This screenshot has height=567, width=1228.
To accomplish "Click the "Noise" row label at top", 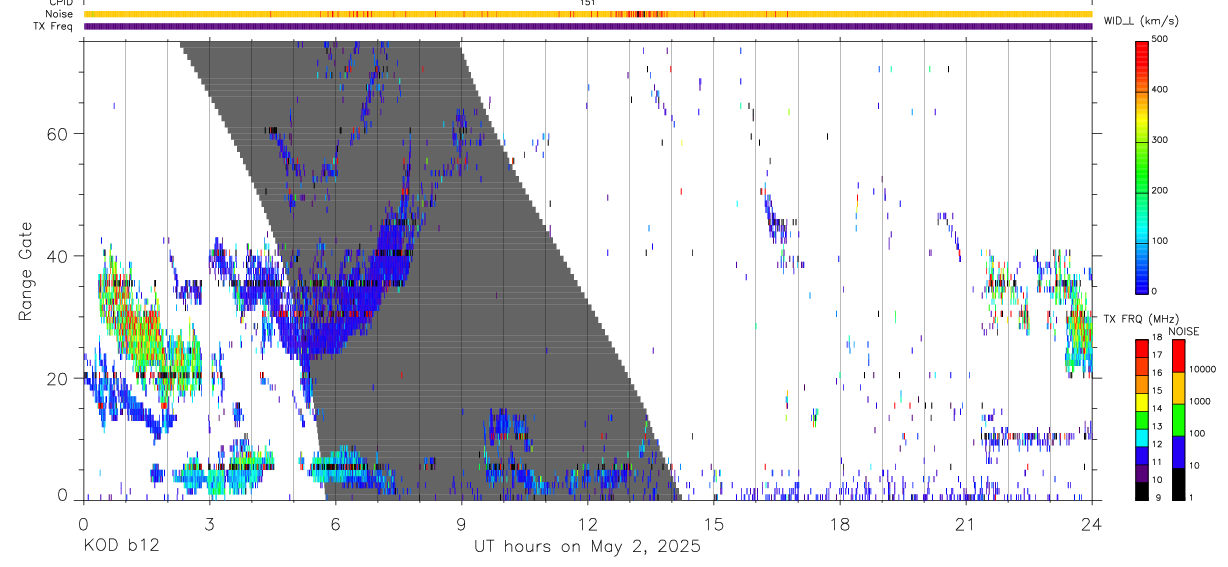I will (x=60, y=14).
